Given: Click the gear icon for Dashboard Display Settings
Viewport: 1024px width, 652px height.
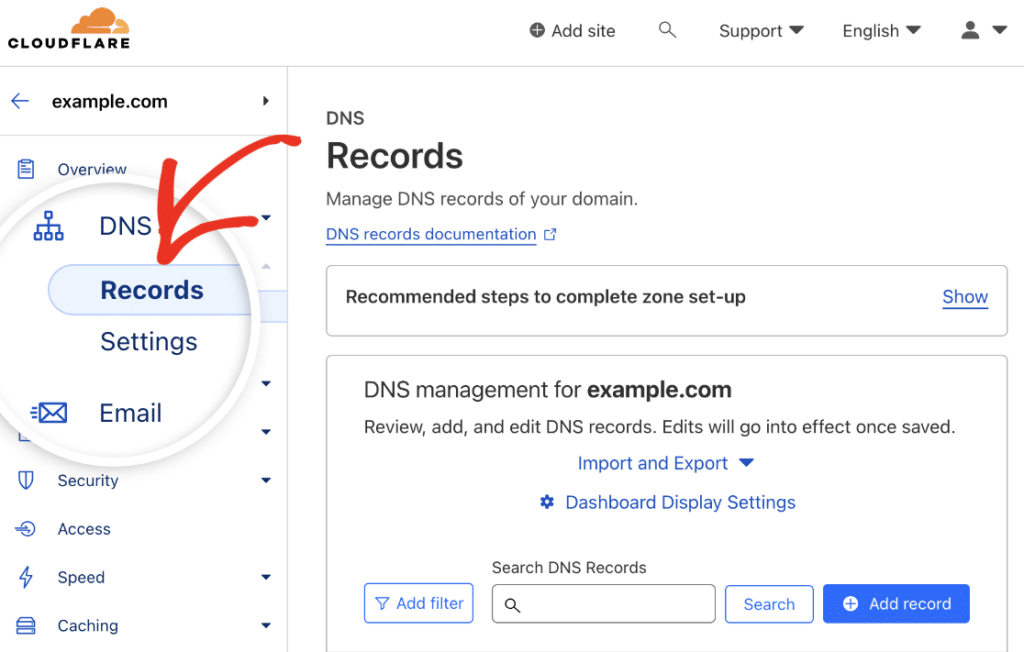Looking at the screenshot, I should coord(547,502).
